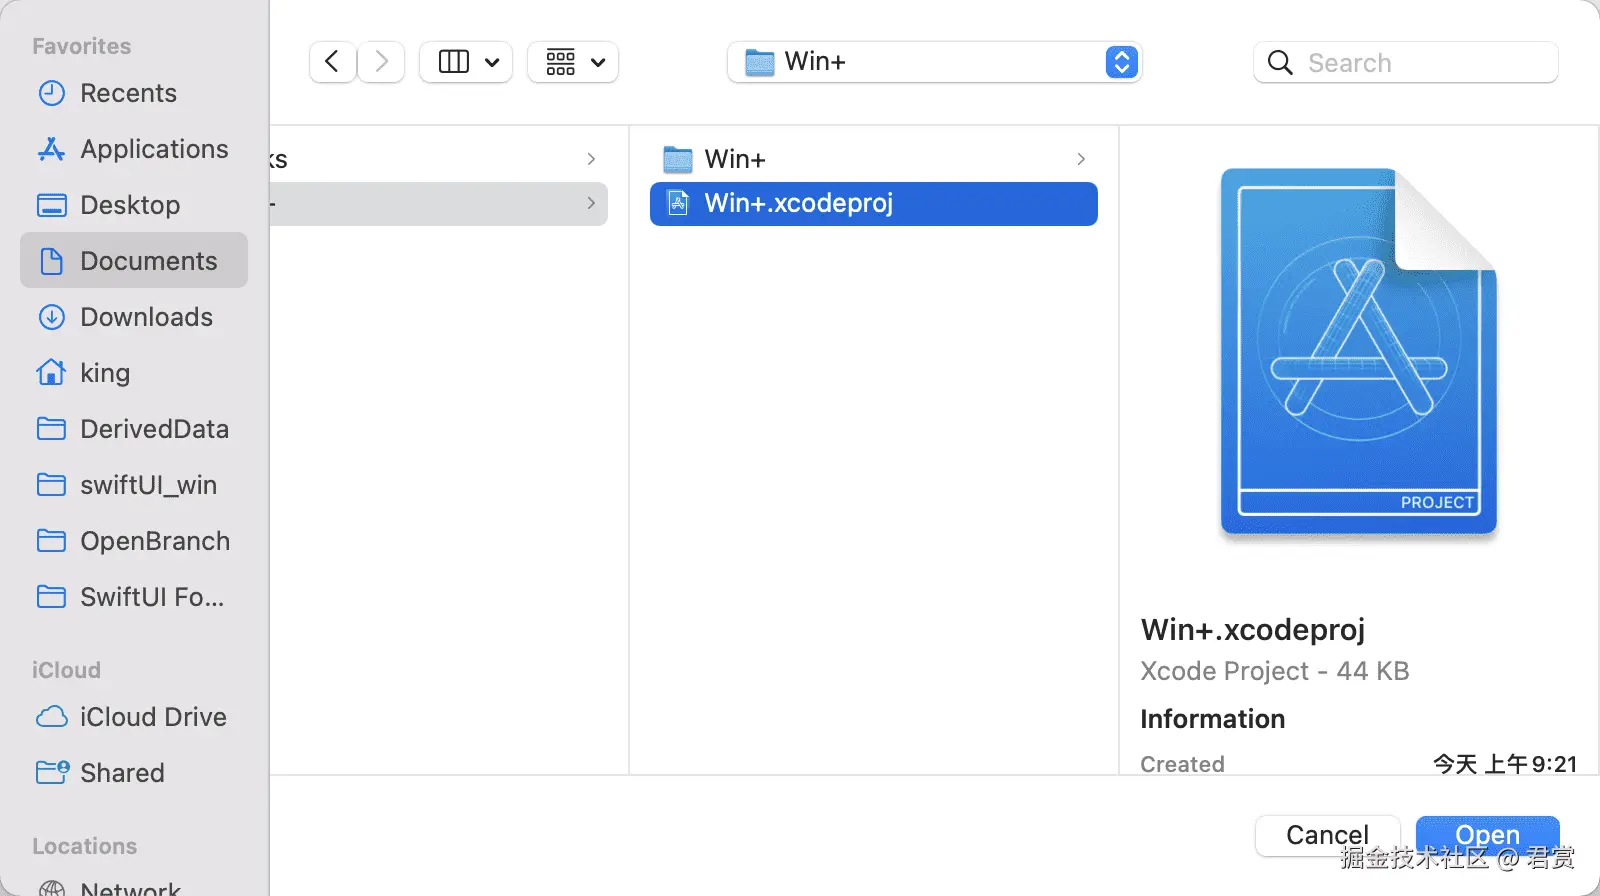Click the Win+.xcodeproj preview title

[1253, 630]
